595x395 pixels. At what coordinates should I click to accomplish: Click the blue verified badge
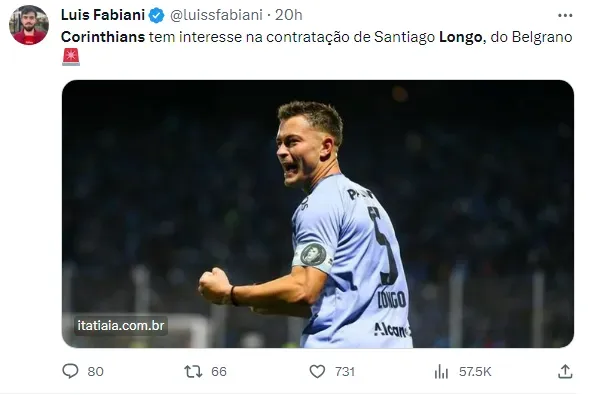click(x=156, y=16)
